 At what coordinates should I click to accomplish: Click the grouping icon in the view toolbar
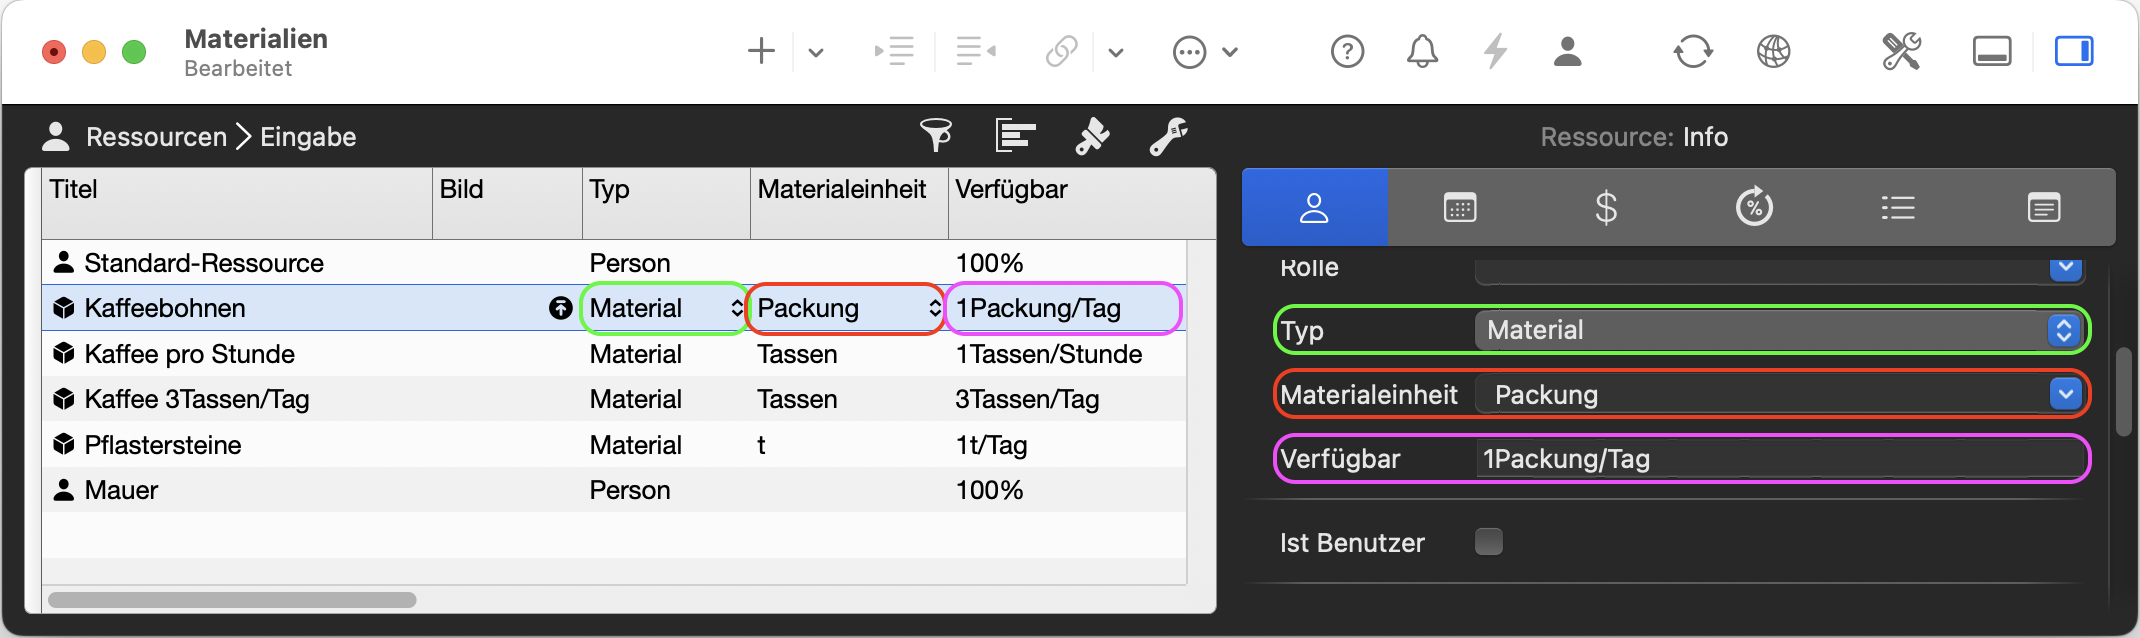pos(1013,136)
